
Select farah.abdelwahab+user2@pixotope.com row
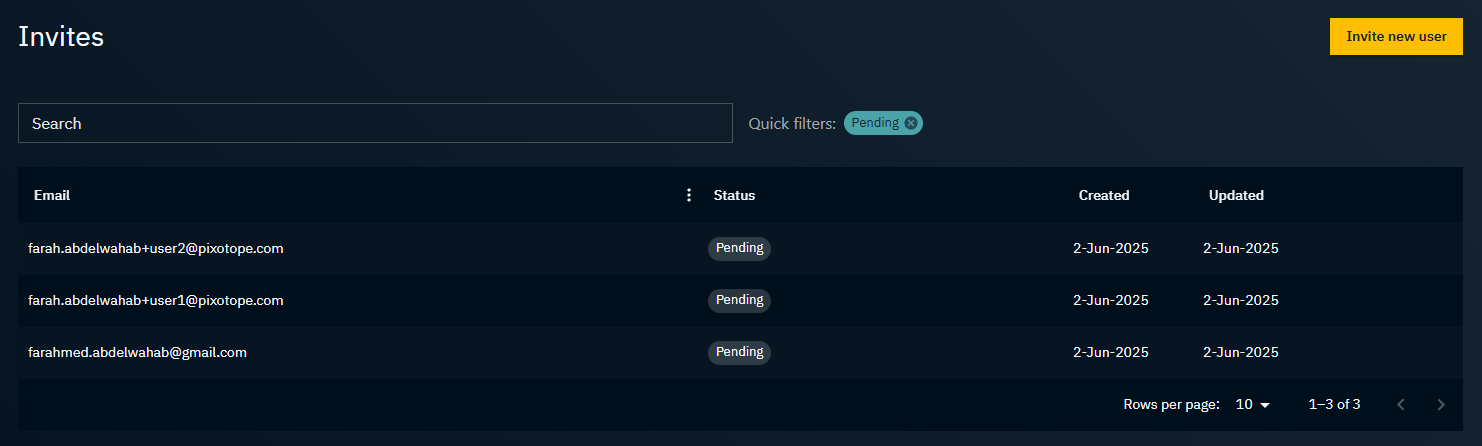[740, 248]
